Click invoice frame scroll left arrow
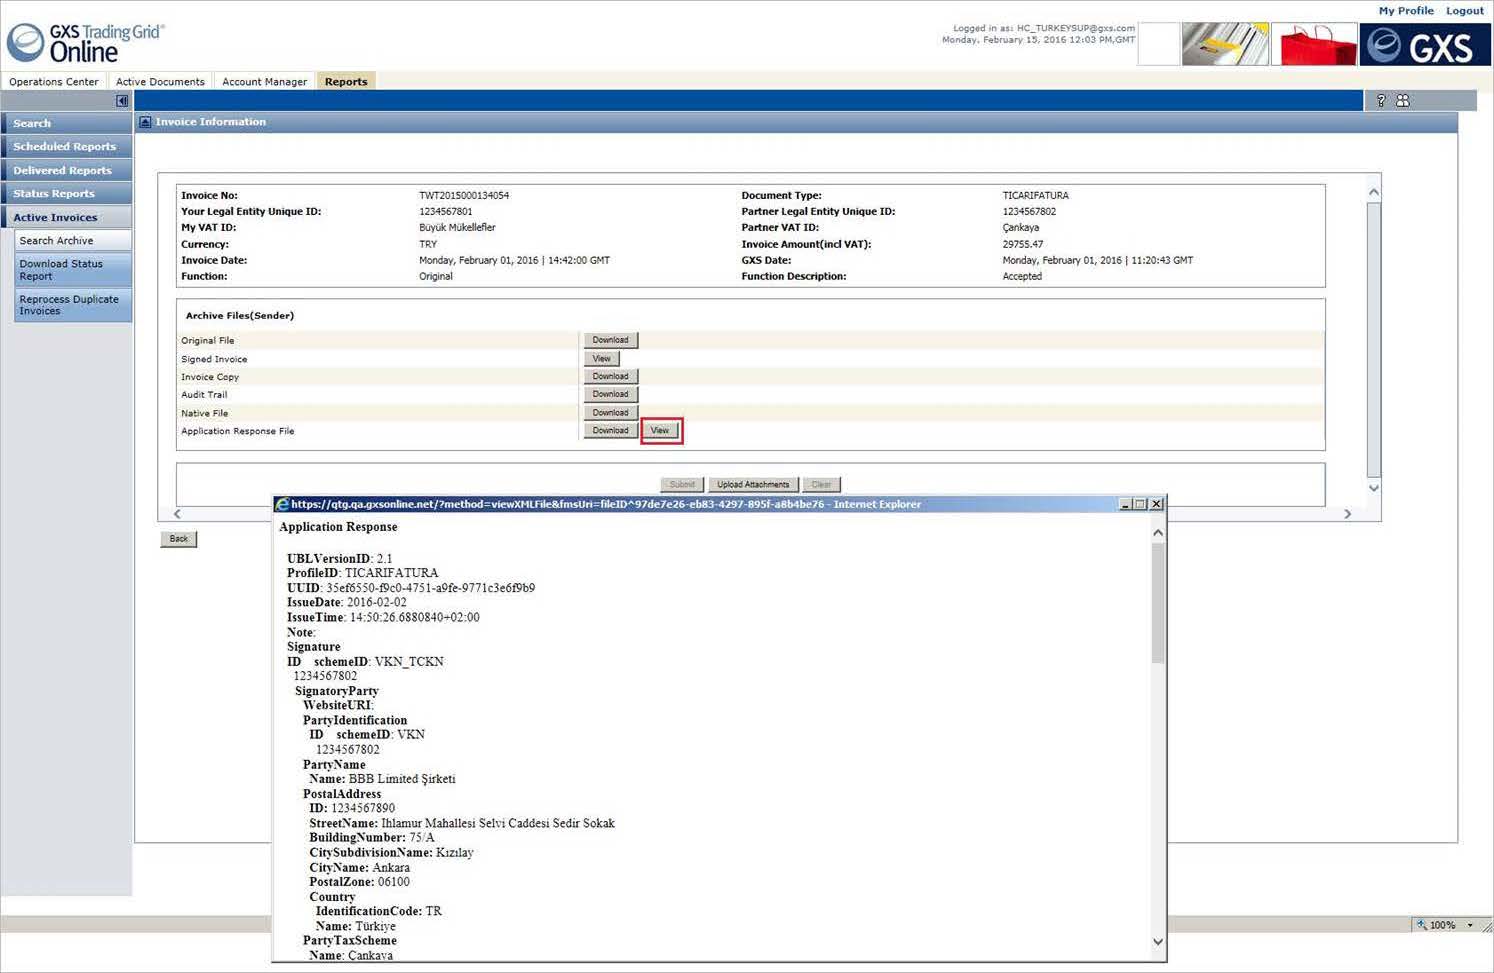 [177, 514]
